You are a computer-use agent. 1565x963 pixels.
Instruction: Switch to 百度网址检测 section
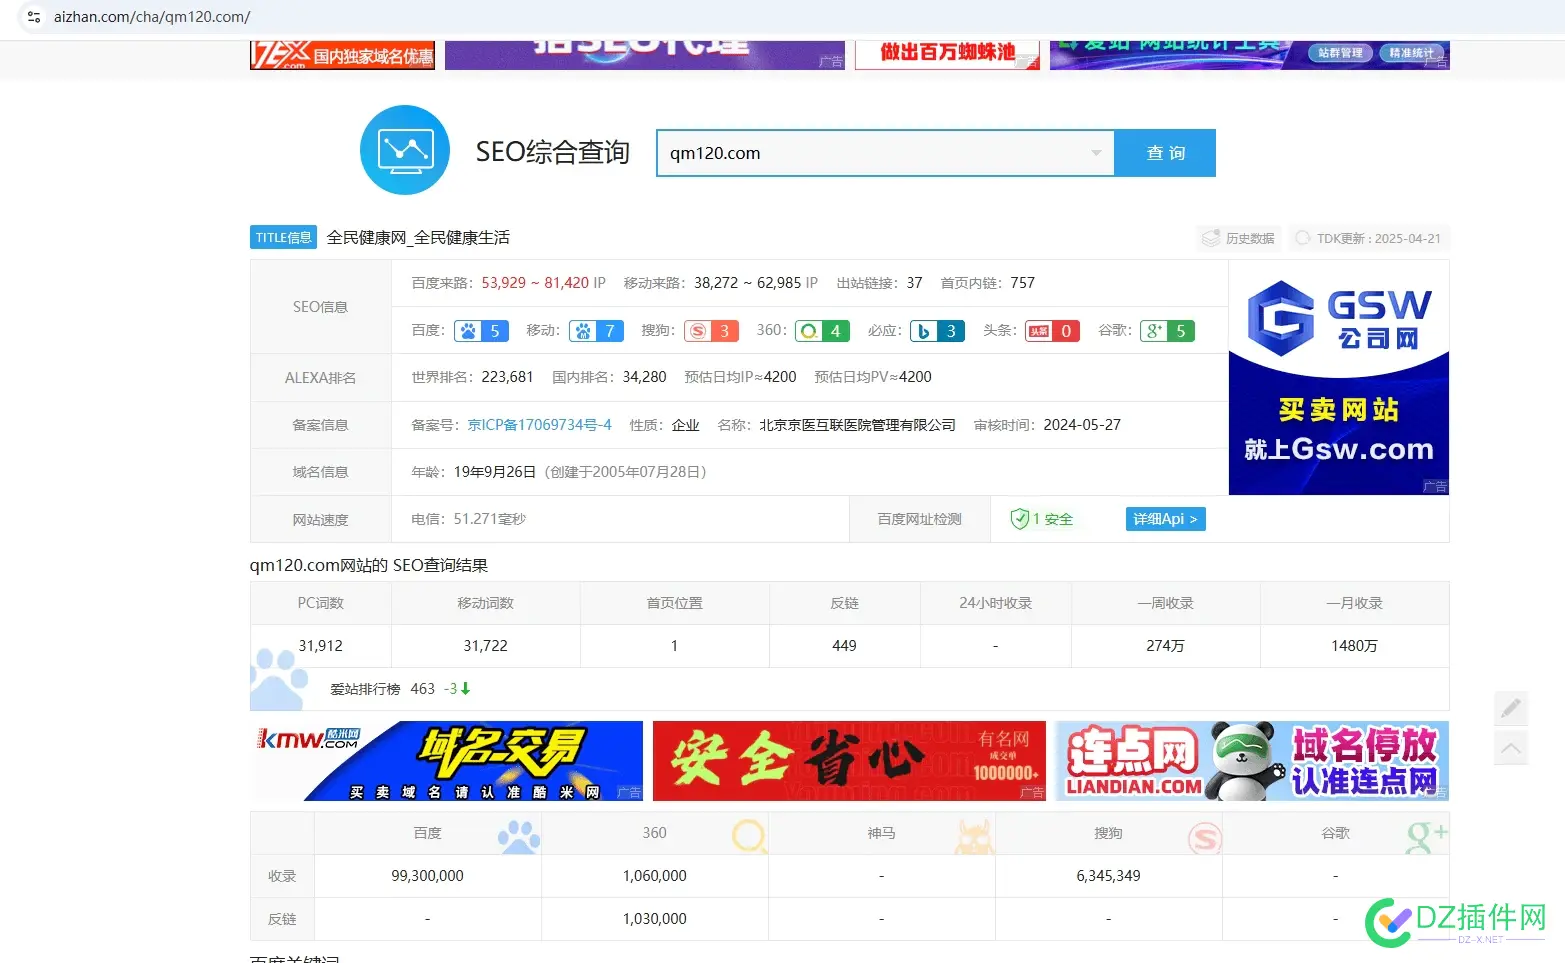pyautogui.click(x=919, y=518)
